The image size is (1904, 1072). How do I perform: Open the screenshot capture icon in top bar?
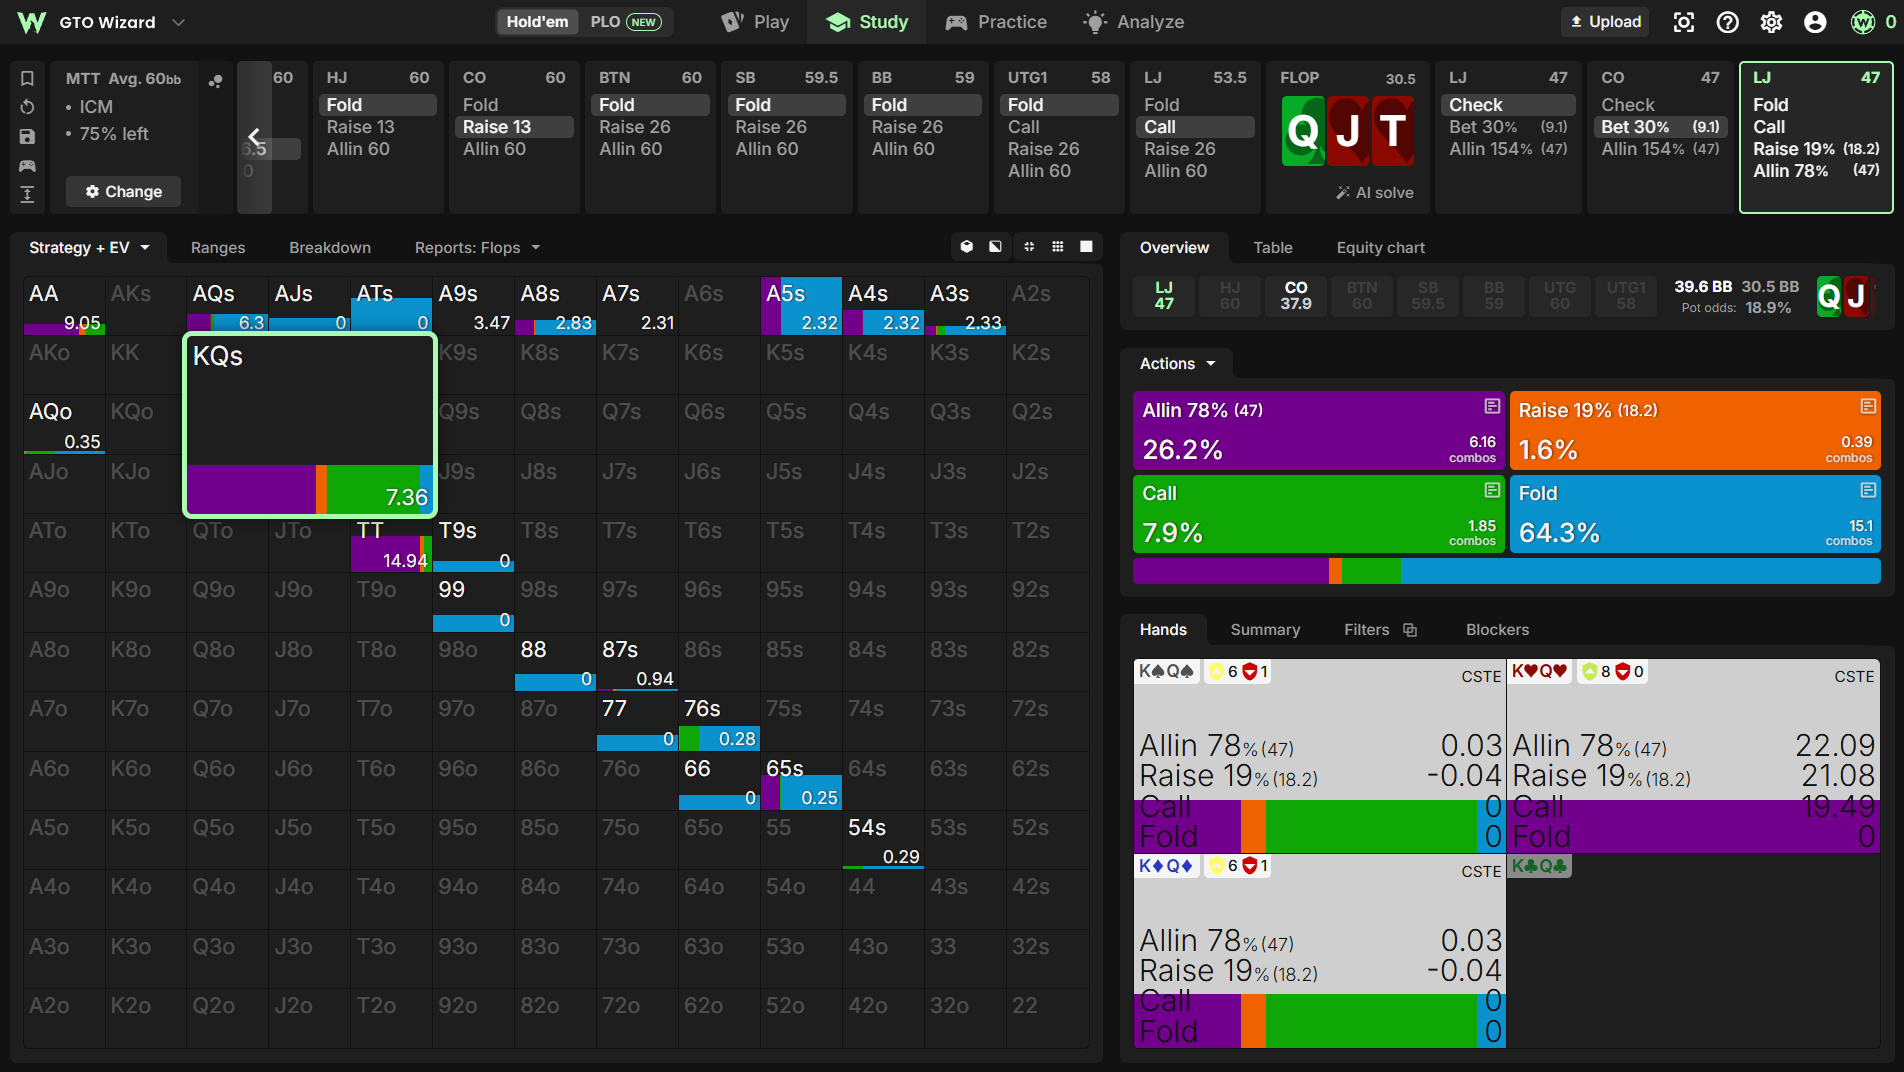(1684, 22)
